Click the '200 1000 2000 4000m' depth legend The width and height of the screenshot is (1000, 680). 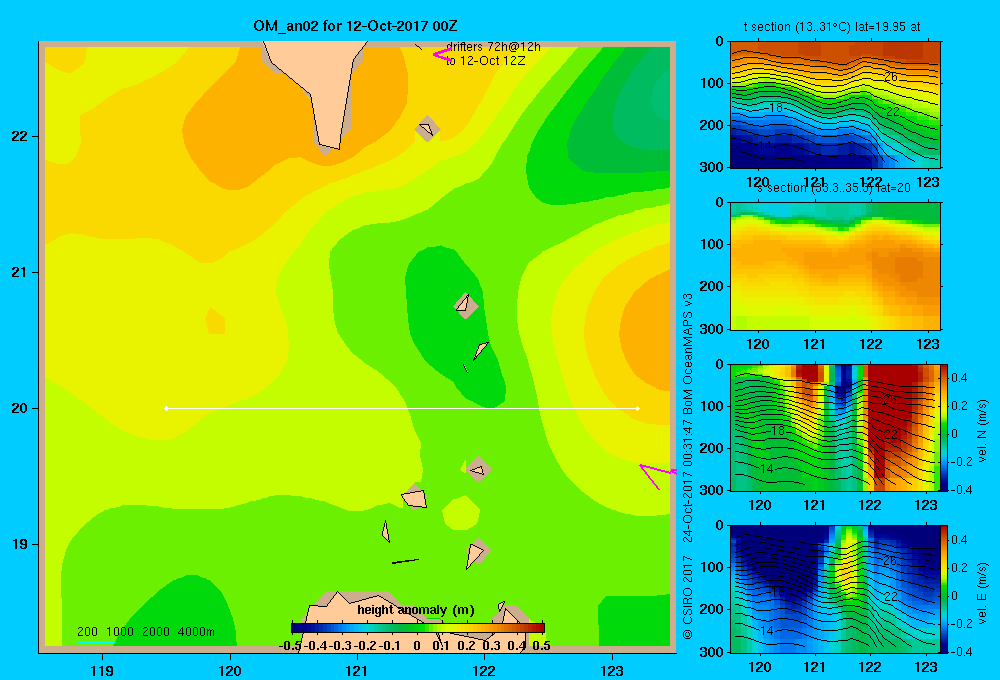pyautogui.click(x=145, y=632)
